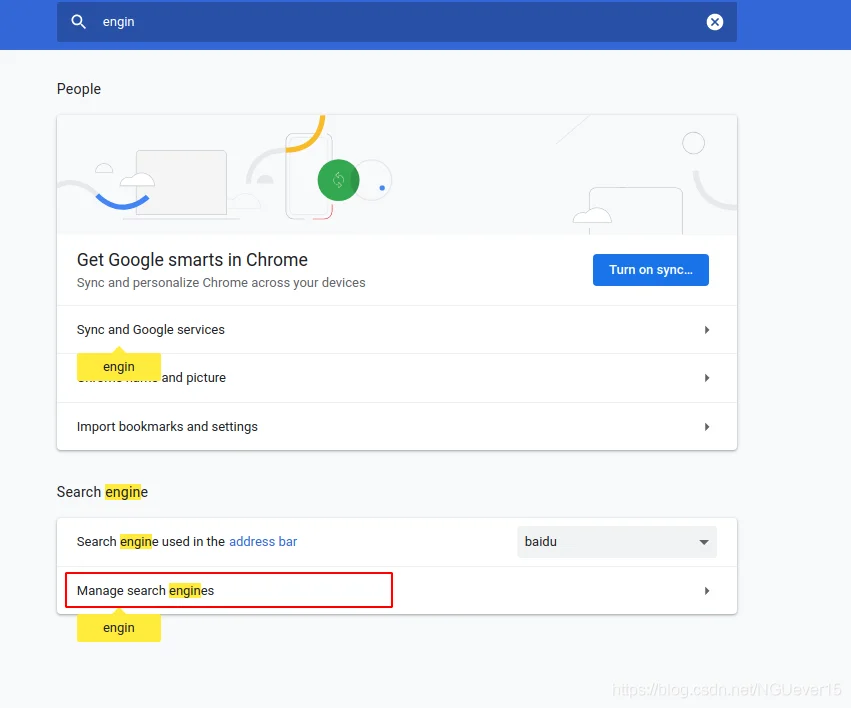Click the dropdown caret next to baidu
The height and width of the screenshot is (708, 851).
[704, 542]
